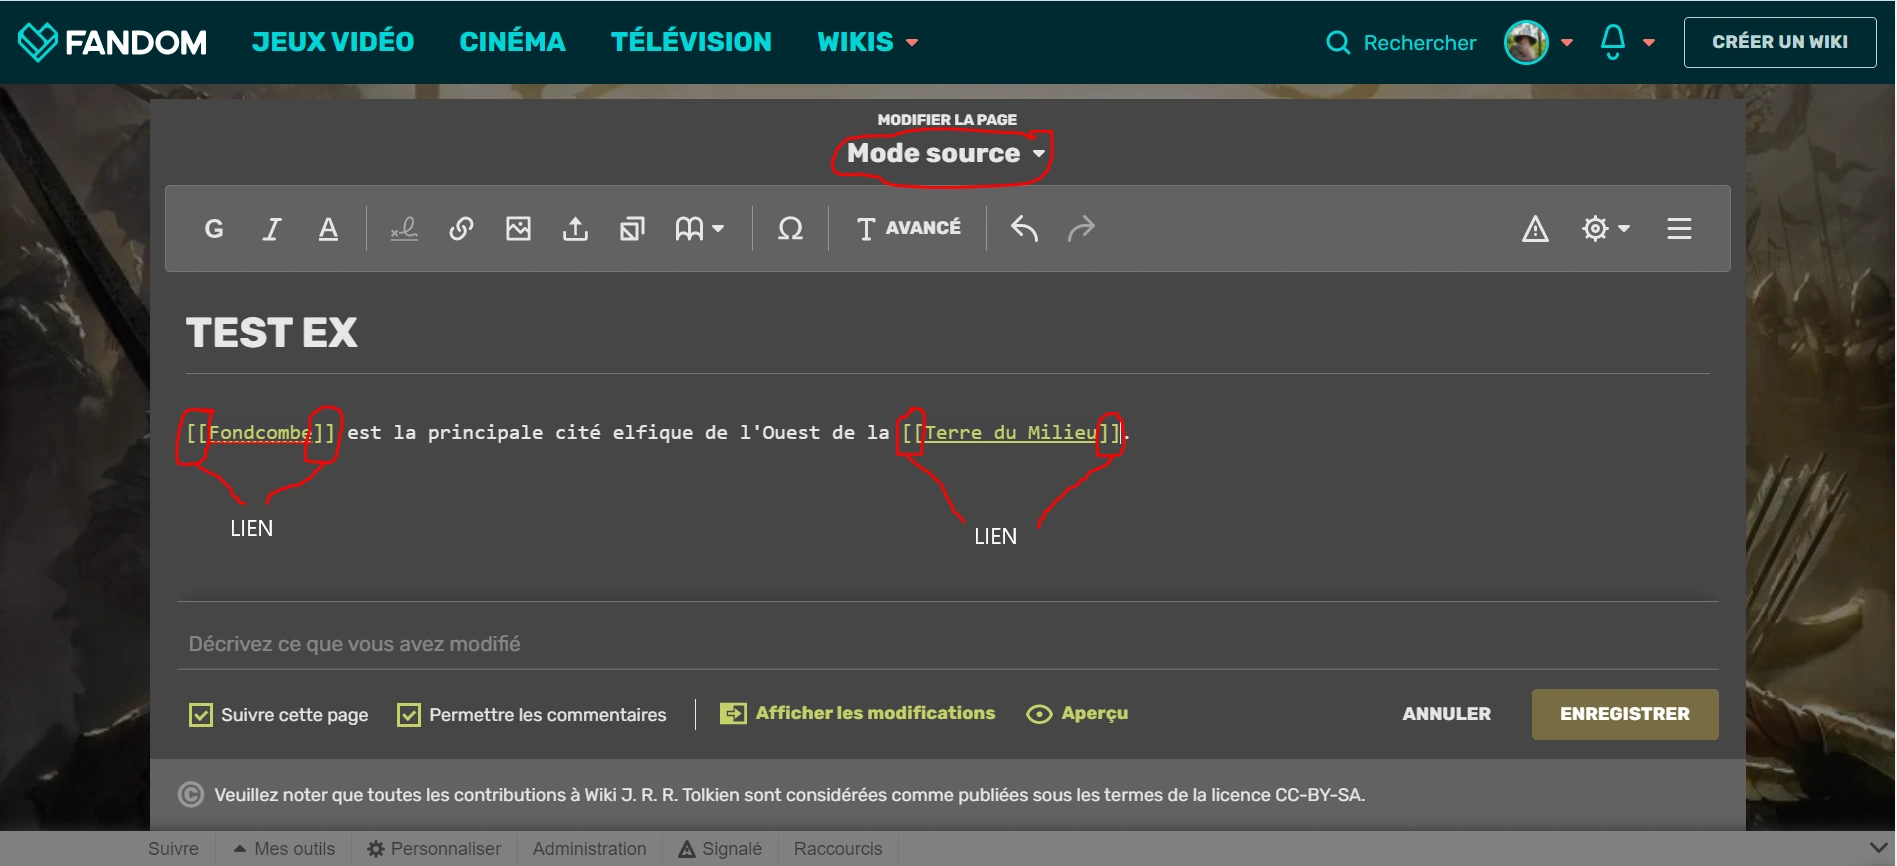
Task: Insert an image from the toolbar
Action: (x=518, y=229)
